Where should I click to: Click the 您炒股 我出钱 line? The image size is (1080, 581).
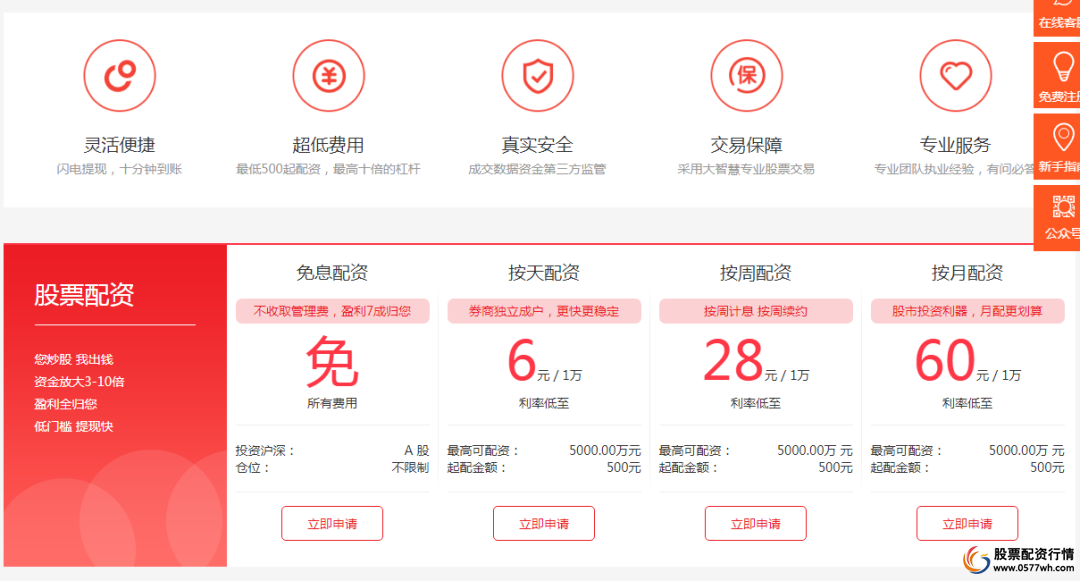pos(74,359)
